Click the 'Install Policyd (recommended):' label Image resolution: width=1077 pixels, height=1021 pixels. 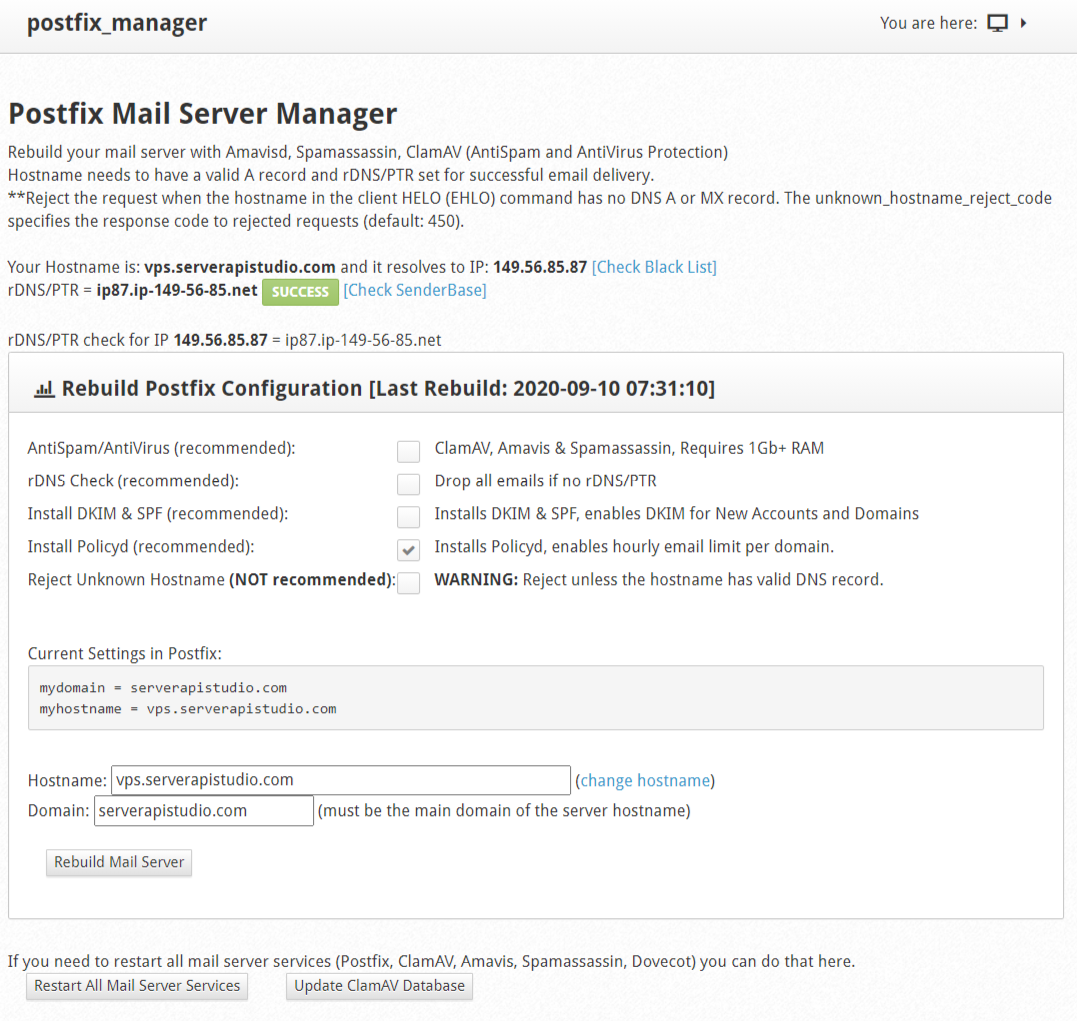[141, 547]
